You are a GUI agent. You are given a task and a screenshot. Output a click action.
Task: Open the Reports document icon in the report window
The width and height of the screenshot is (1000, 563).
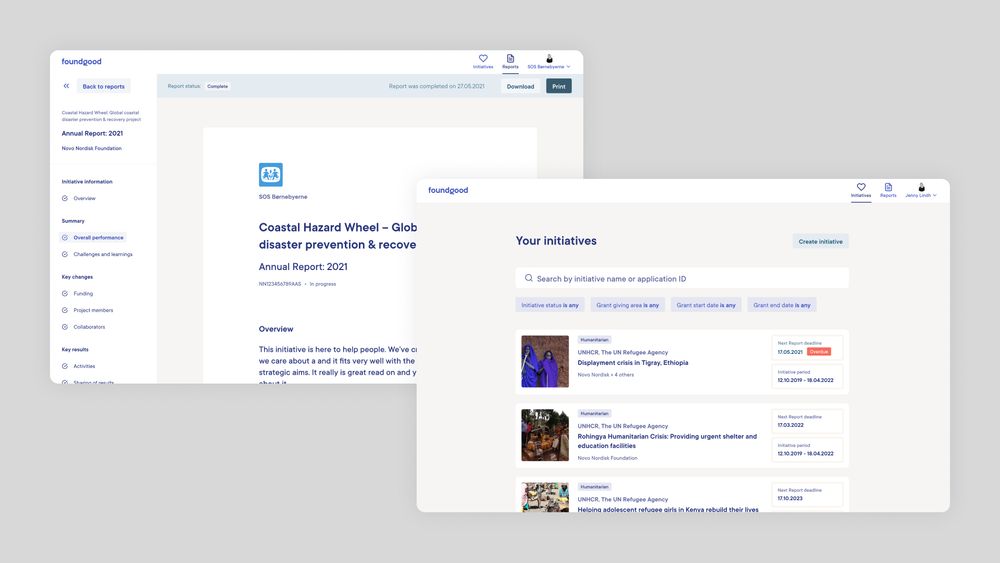510,58
